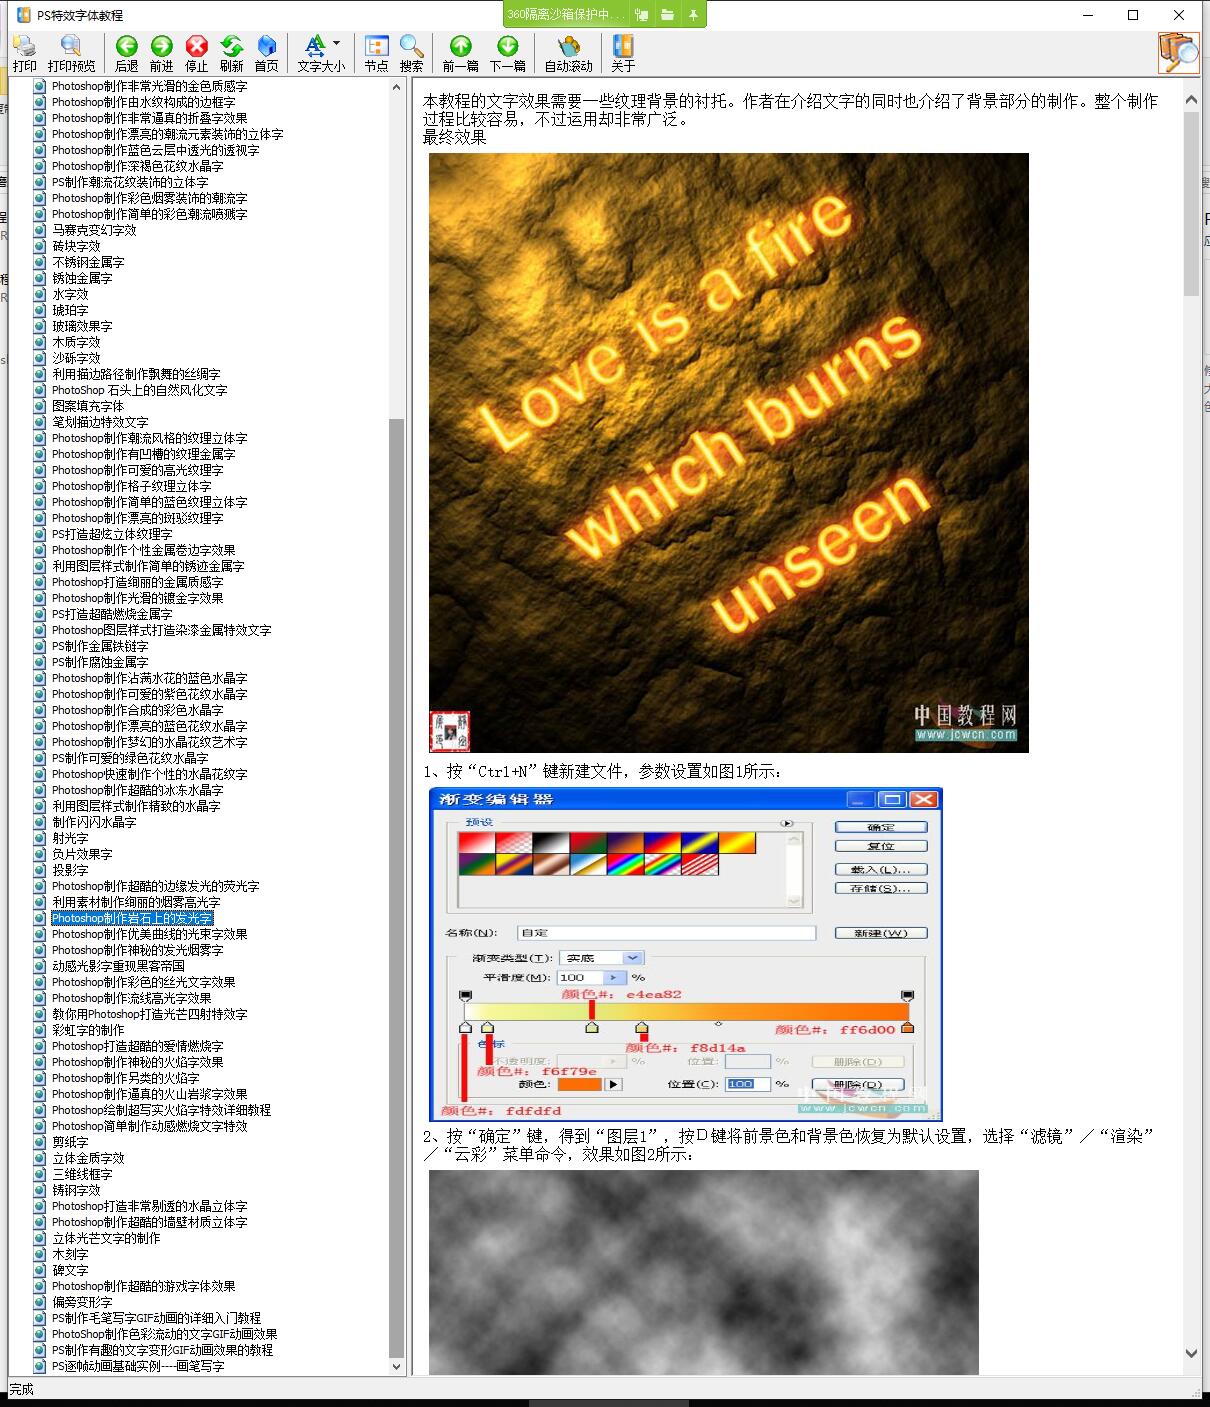Refresh the page using 刷新 icon
This screenshot has height=1407, width=1210.
[232, 53]
